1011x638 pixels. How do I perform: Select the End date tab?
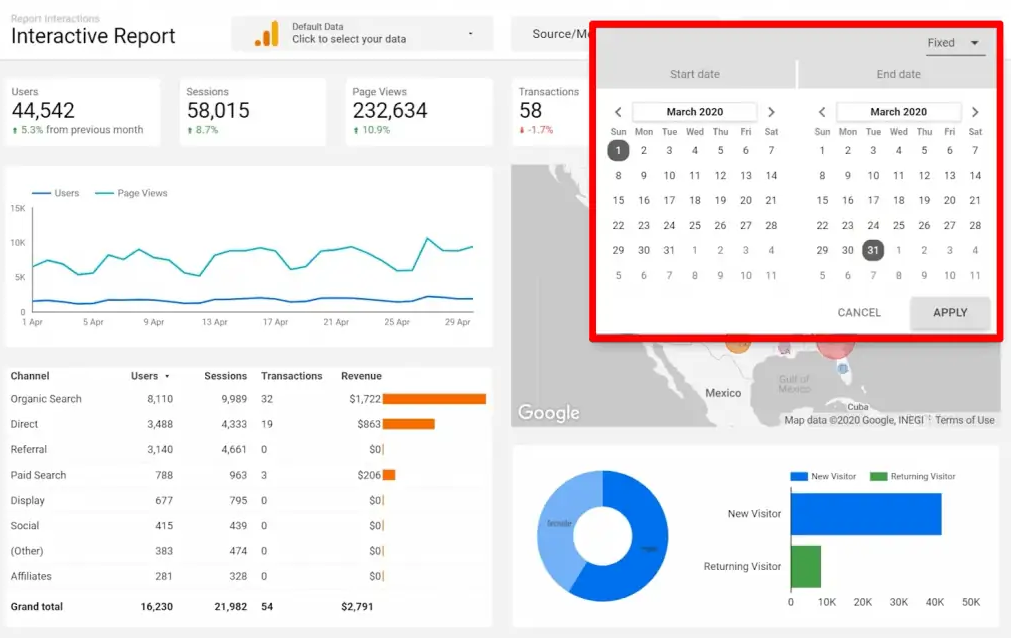898,74
